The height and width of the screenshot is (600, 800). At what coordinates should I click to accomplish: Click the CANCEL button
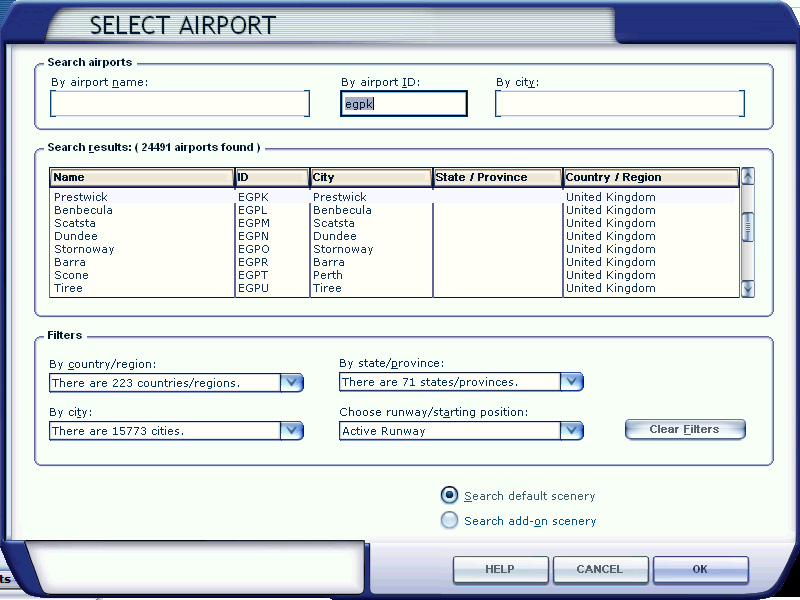tap(599, 569)
